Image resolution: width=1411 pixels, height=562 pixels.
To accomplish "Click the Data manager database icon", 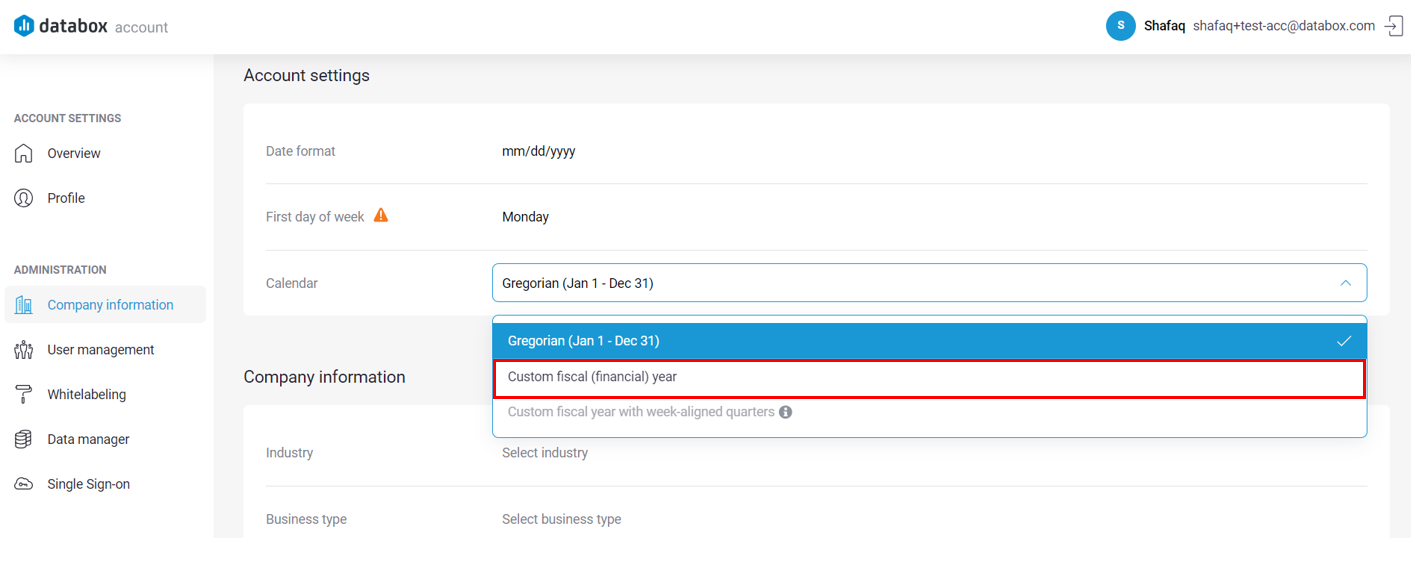I will click(24, 439).
